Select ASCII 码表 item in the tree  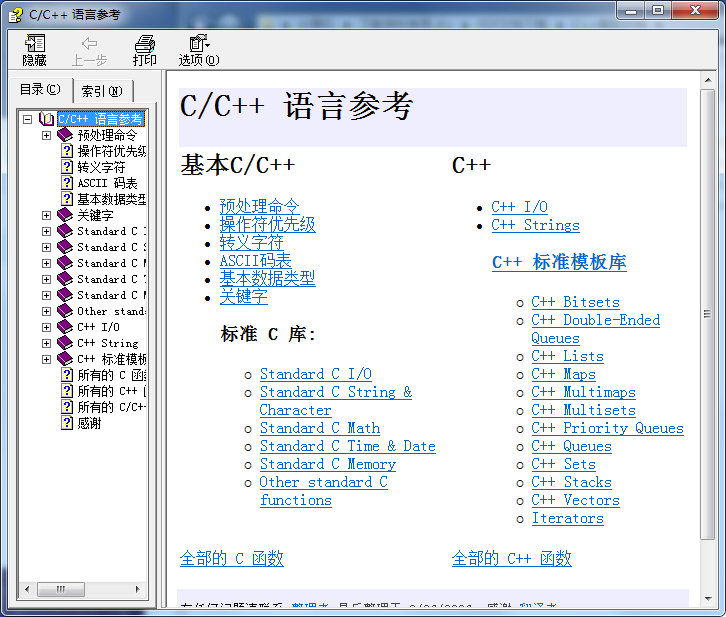click(107, 183)
